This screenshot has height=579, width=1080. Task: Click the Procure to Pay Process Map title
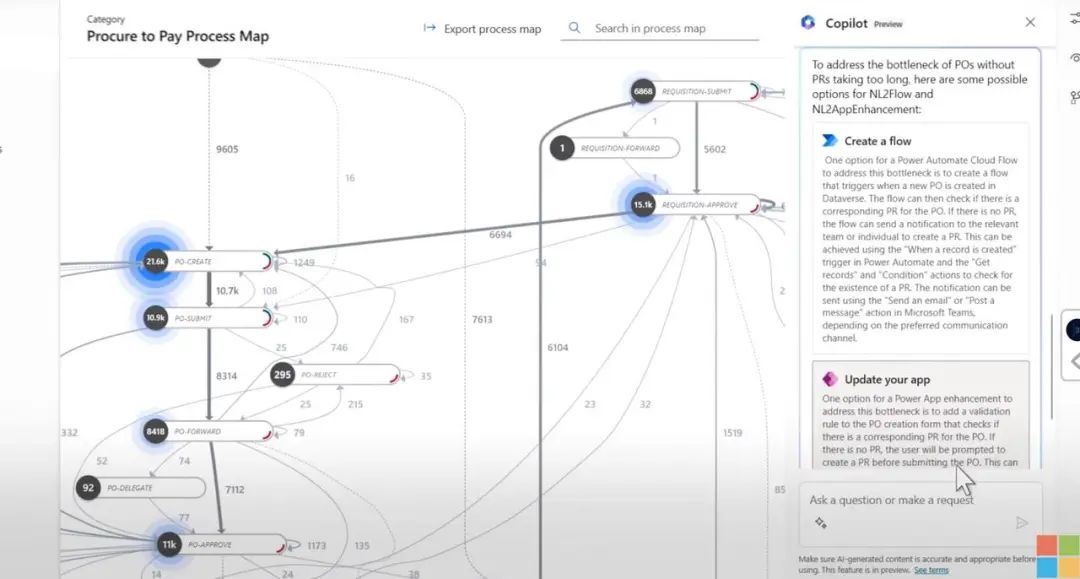(178, 36)
